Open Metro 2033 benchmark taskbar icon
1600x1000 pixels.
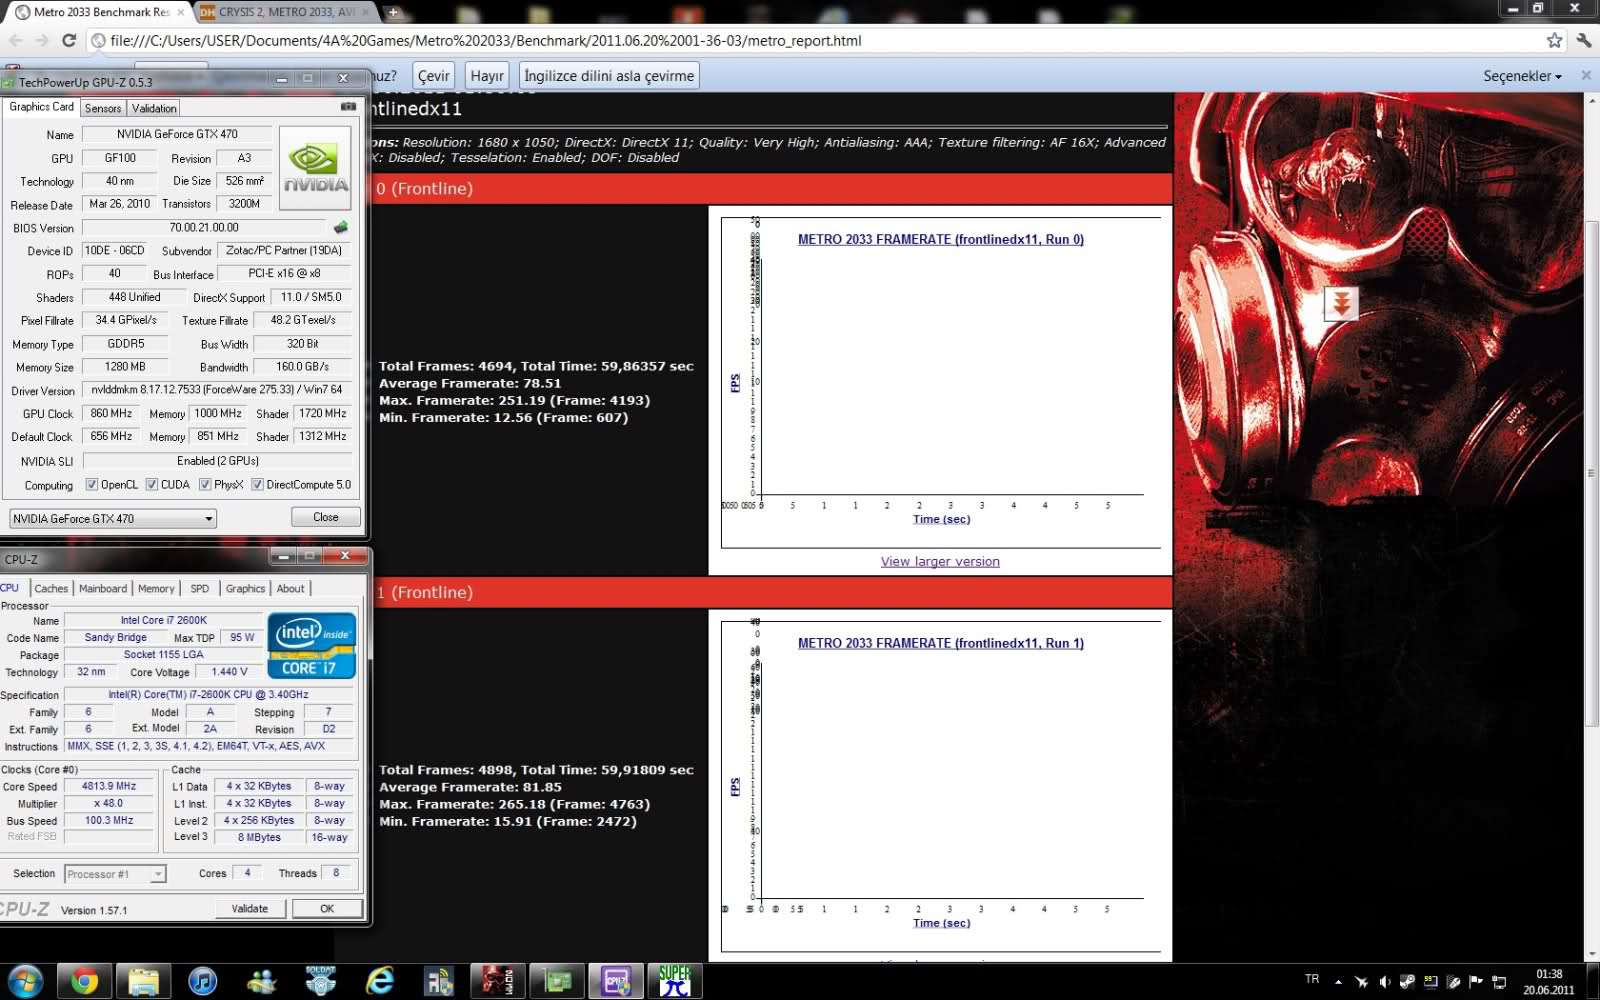coord(498,981)
